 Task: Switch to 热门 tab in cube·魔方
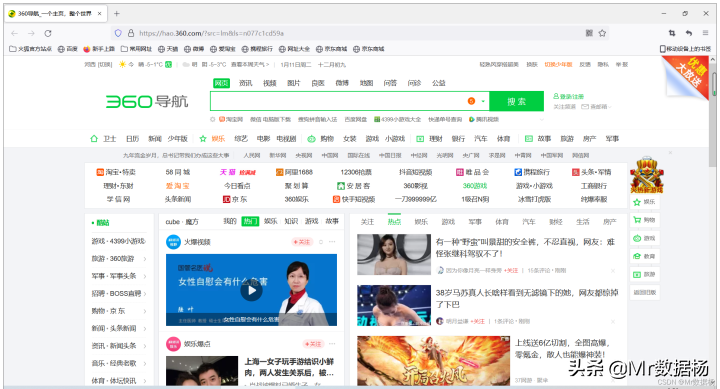(250, 221)
